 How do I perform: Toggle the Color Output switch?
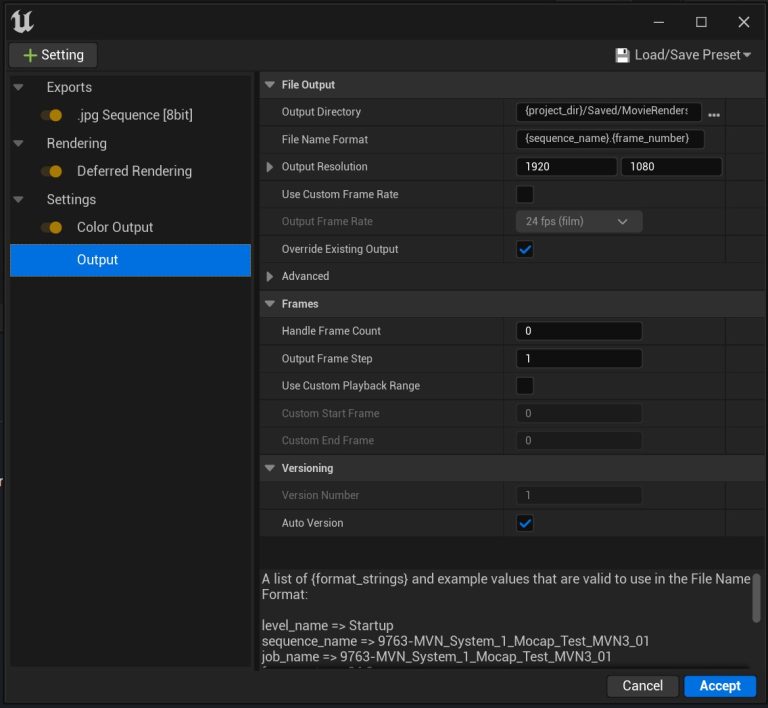coord(52,227)
